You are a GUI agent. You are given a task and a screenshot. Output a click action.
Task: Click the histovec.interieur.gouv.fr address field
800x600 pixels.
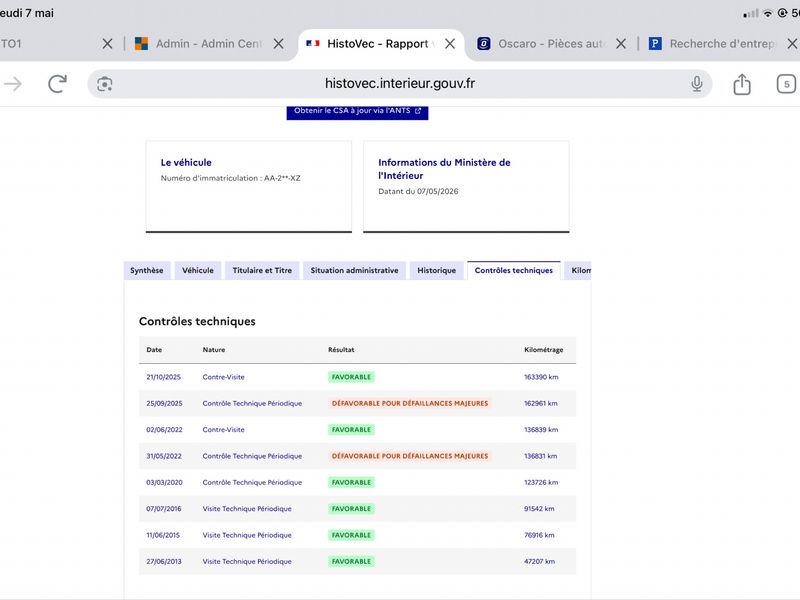[399, 84]
